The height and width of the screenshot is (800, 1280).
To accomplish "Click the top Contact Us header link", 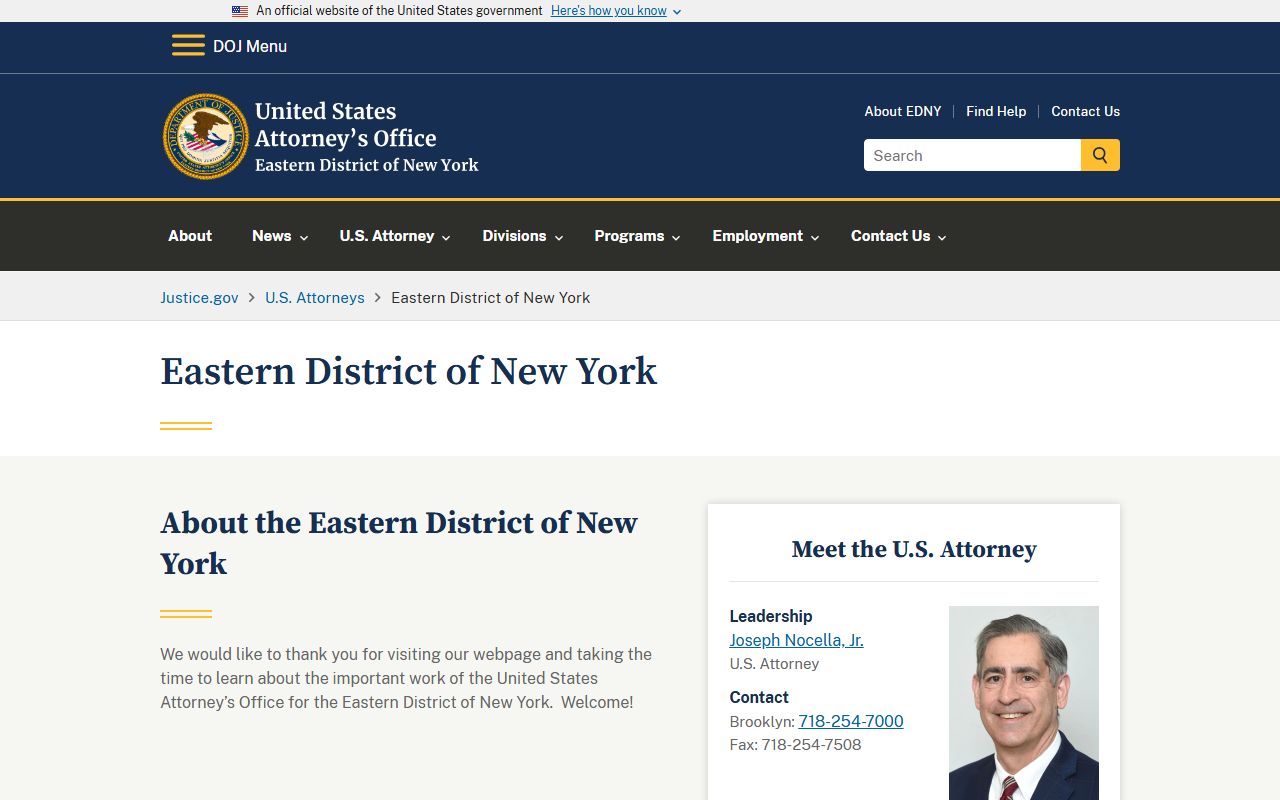I will tap(1085, 111).
